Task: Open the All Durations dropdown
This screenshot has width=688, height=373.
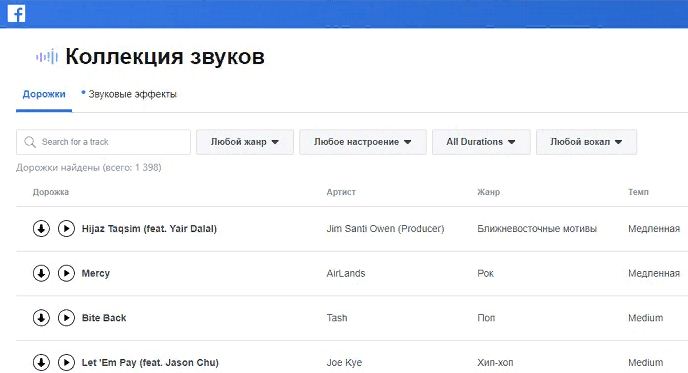Action: tap(481, 142)
